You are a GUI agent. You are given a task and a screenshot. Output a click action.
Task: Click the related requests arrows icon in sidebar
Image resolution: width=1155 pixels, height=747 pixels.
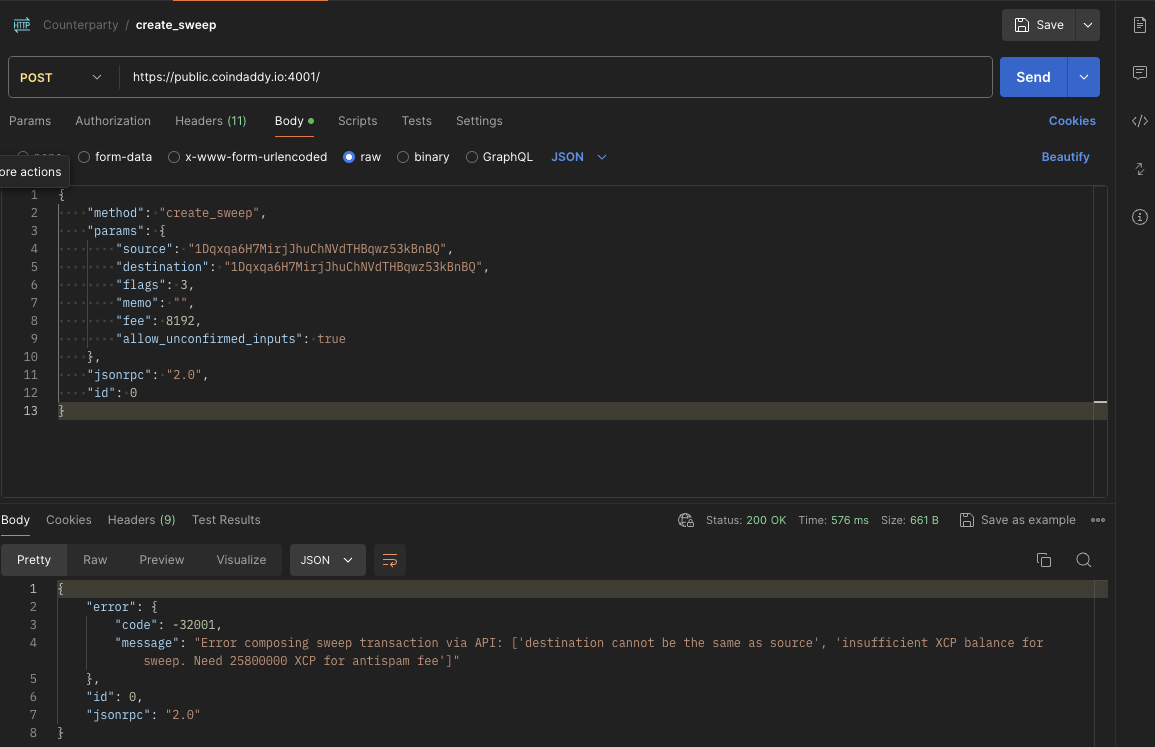coord(1140,169)
